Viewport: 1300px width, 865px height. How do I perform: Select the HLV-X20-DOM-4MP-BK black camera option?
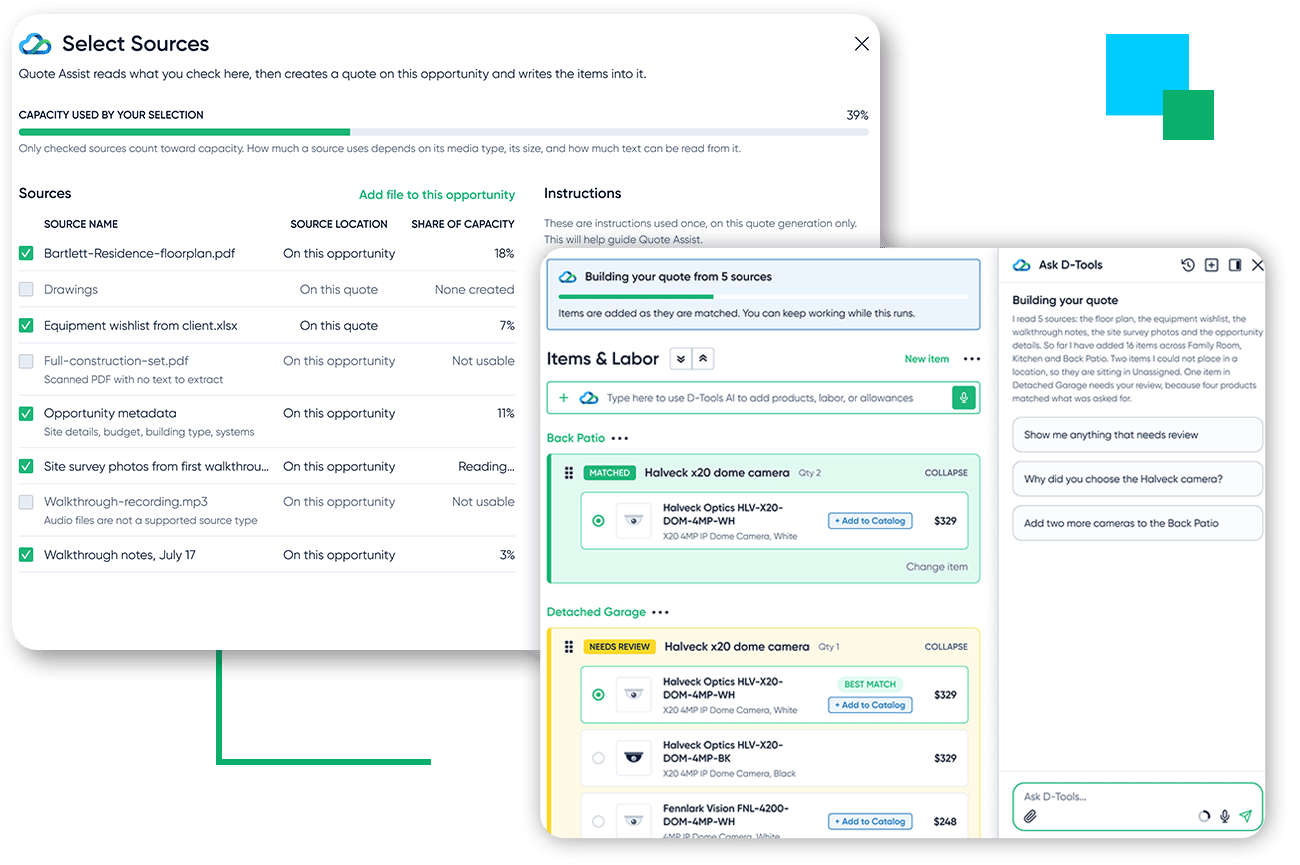pyautogui.click(x=598, y=758)
